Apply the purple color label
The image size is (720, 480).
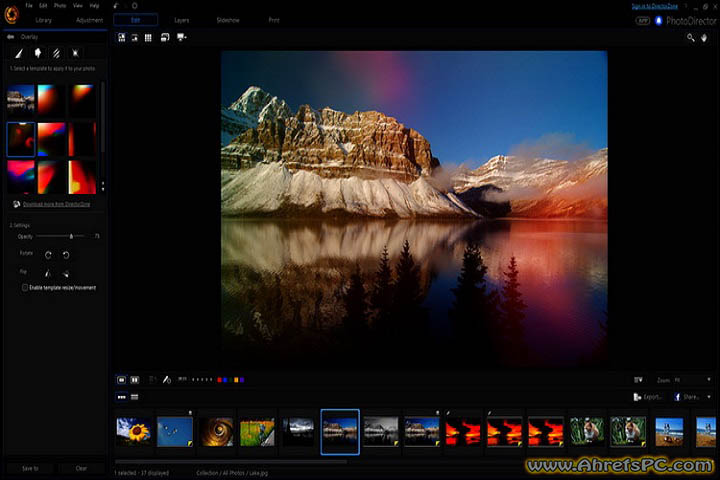[242, 380]
